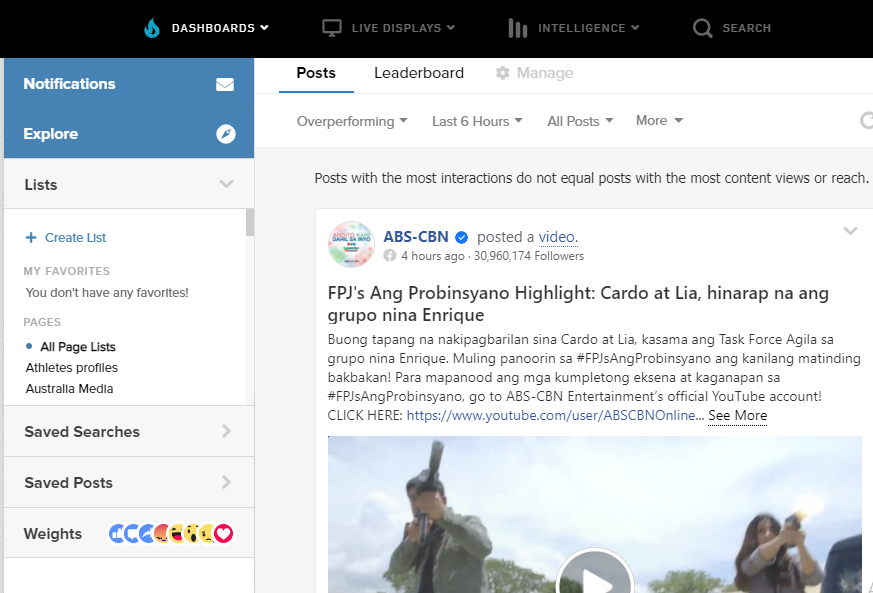This screenshot has height=593, width=873.
Task: Click the Wow reaction icon in Weights
Action: tap(193, 533)
